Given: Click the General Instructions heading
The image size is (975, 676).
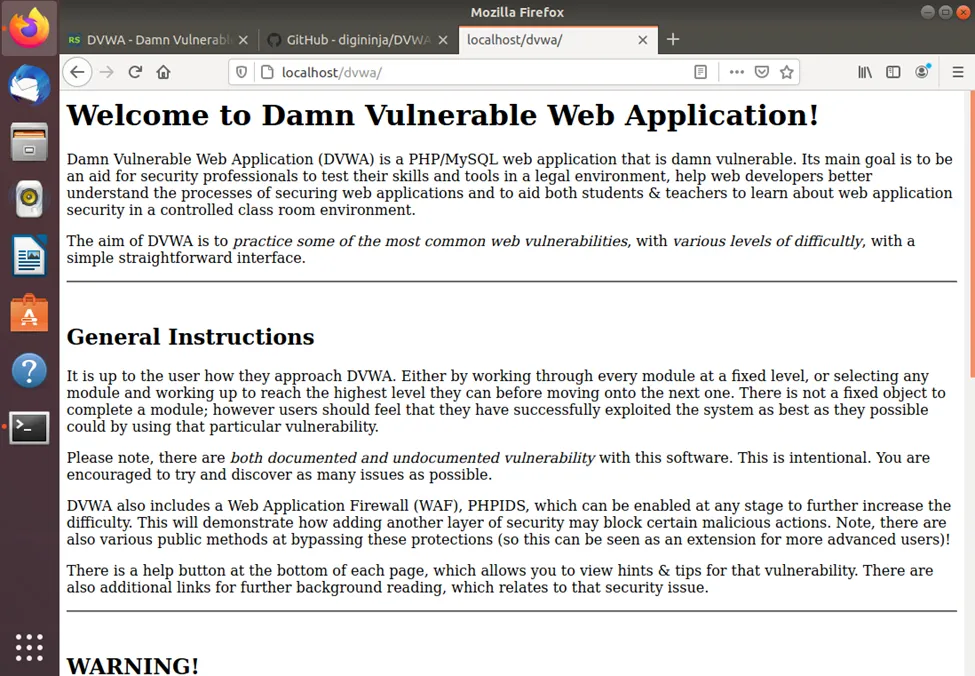Looking at the screenshot, I should pyautogui.click(x=190, y=336).
